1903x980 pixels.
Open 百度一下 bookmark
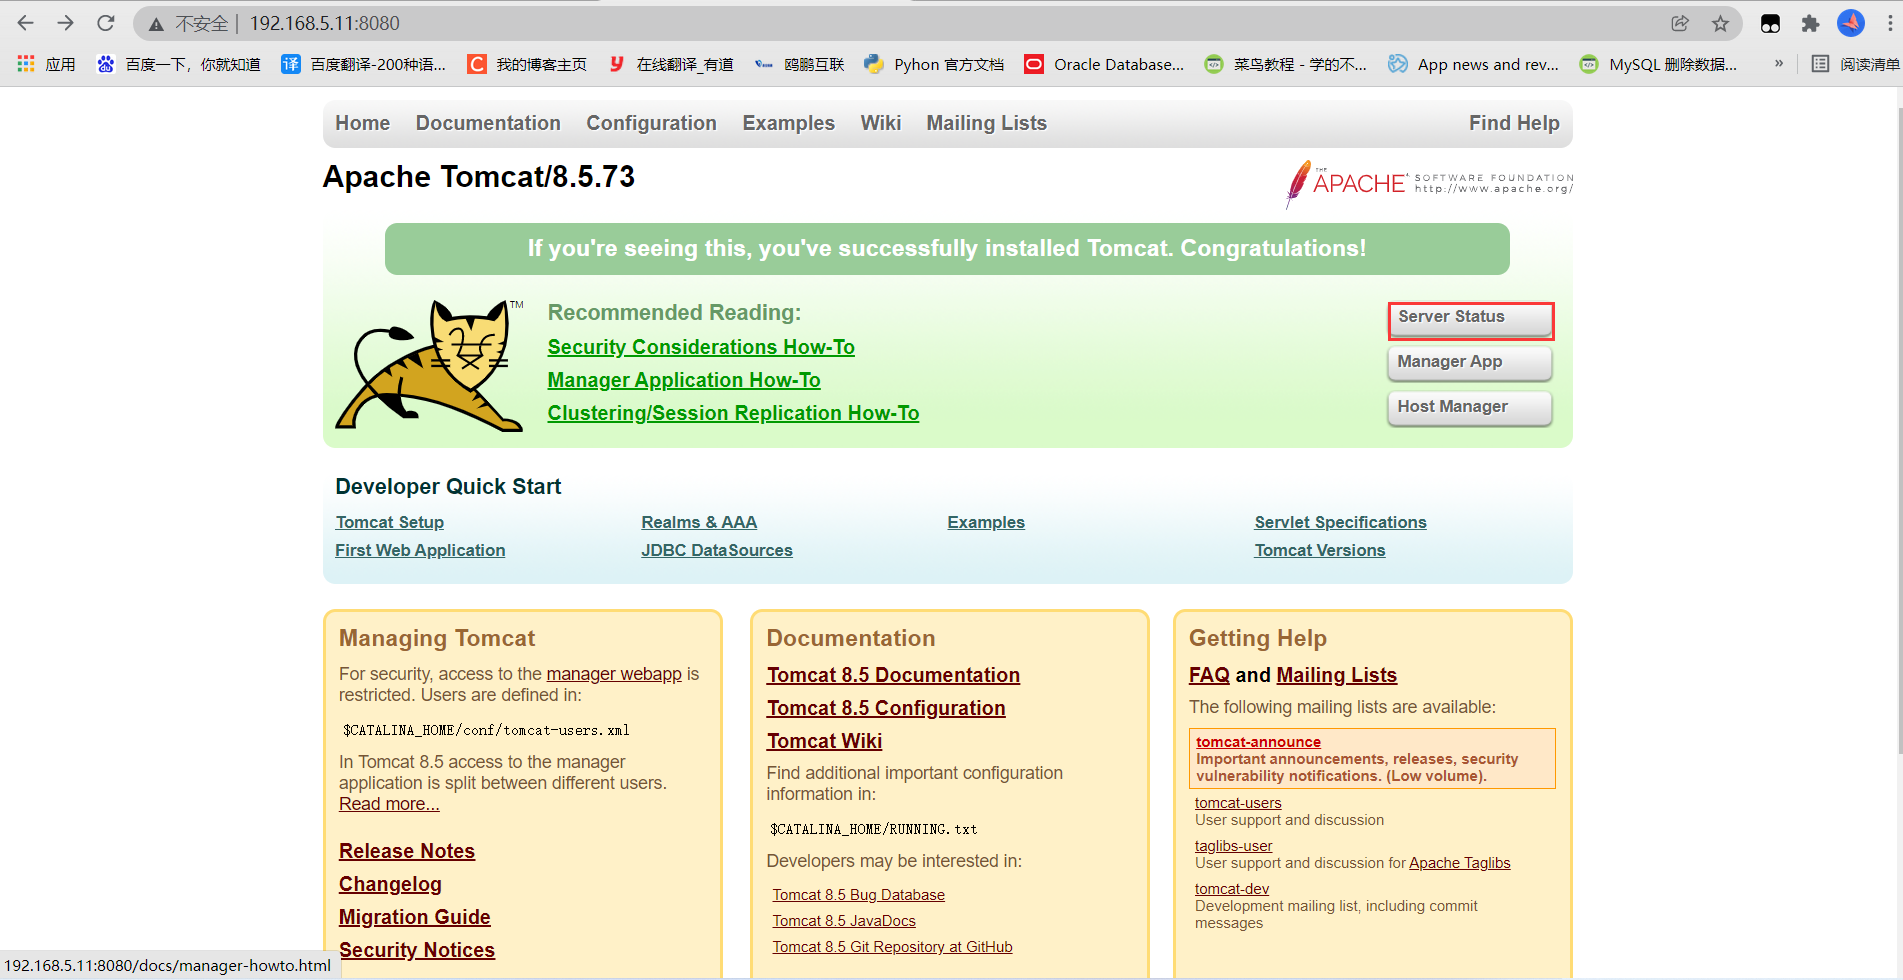coord(178,64)
